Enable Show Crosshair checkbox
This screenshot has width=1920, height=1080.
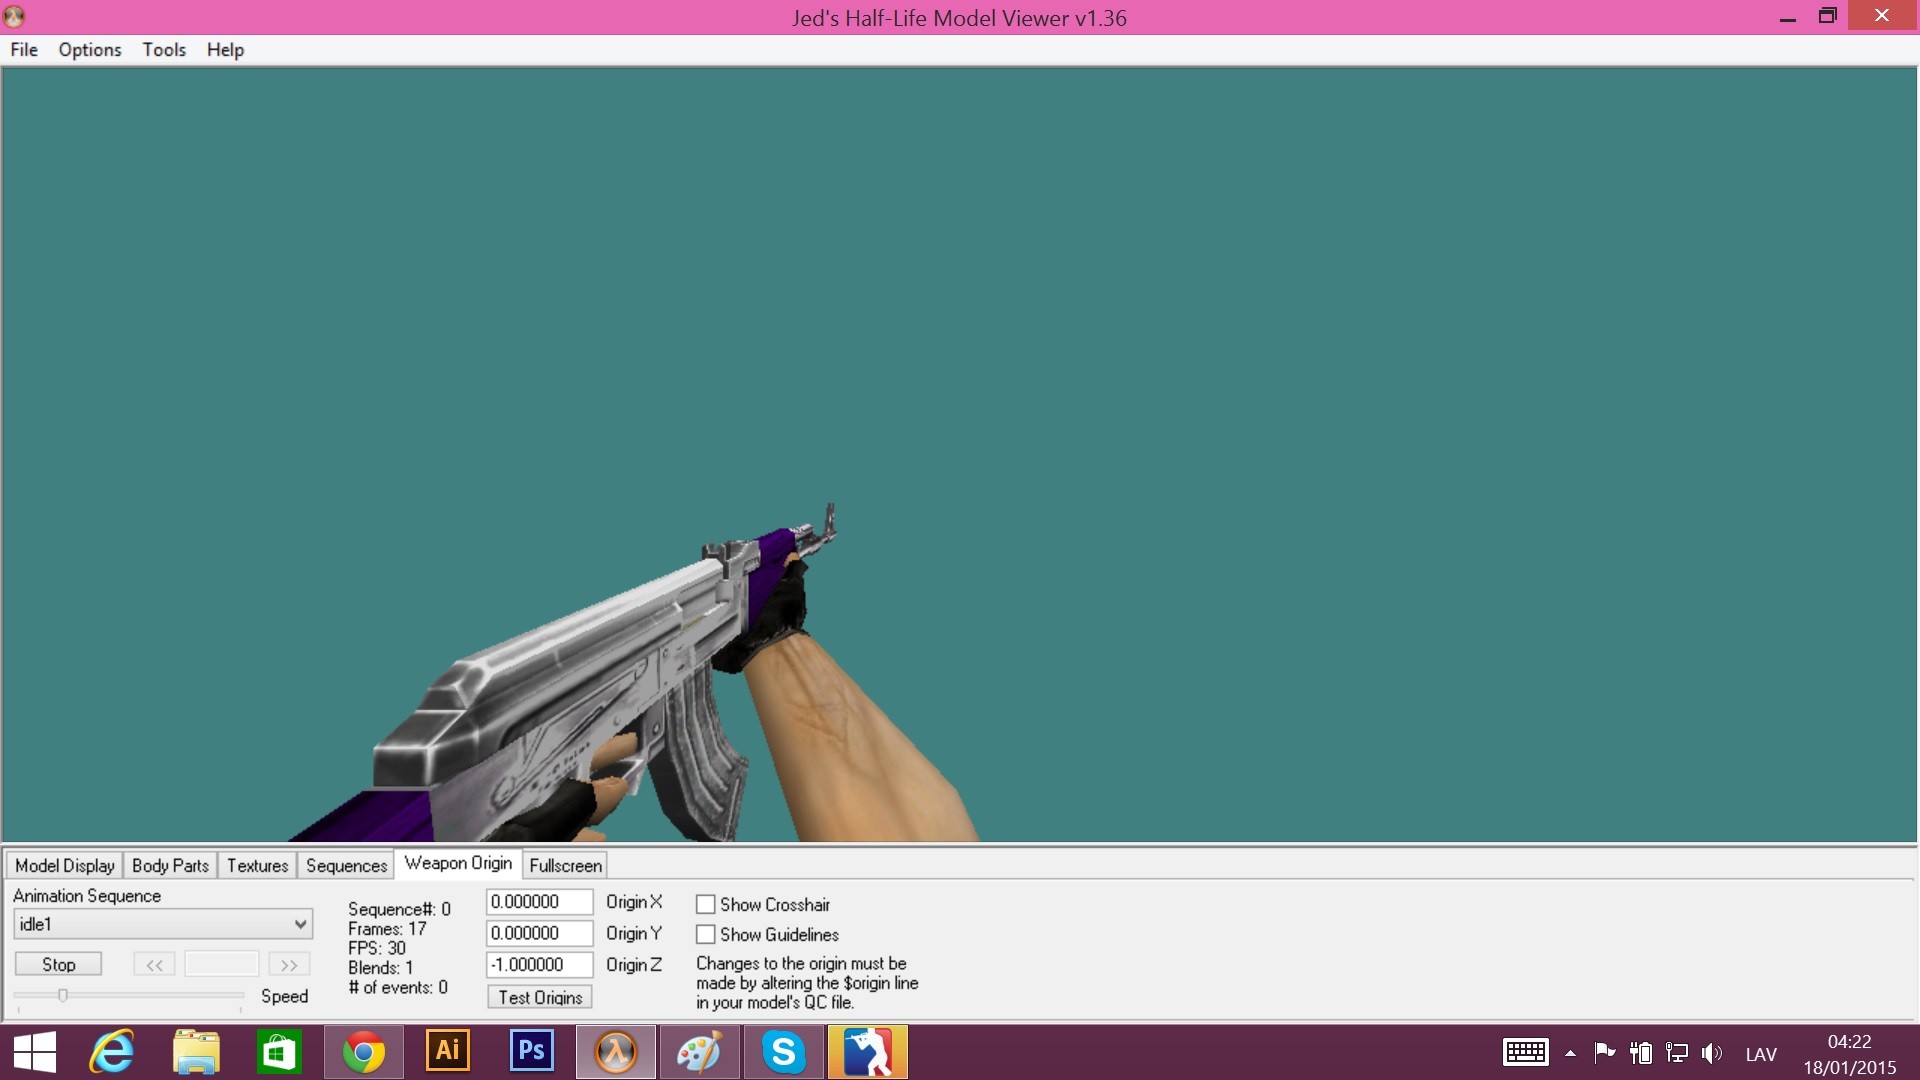pyautogui.click(x=706, y=904)
